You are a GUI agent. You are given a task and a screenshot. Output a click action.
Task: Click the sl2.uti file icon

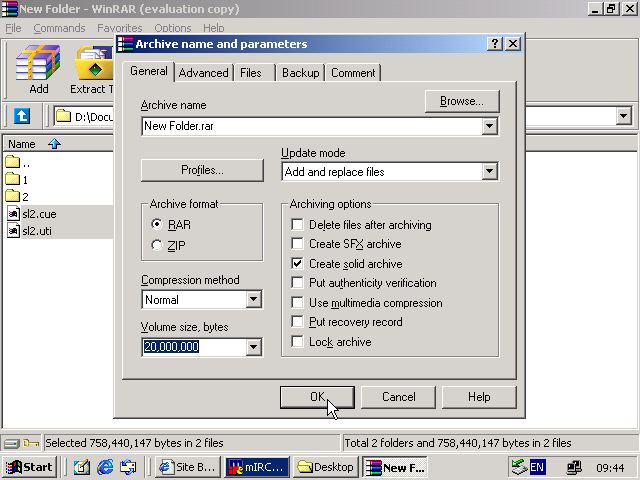click(x=13, y=231)
